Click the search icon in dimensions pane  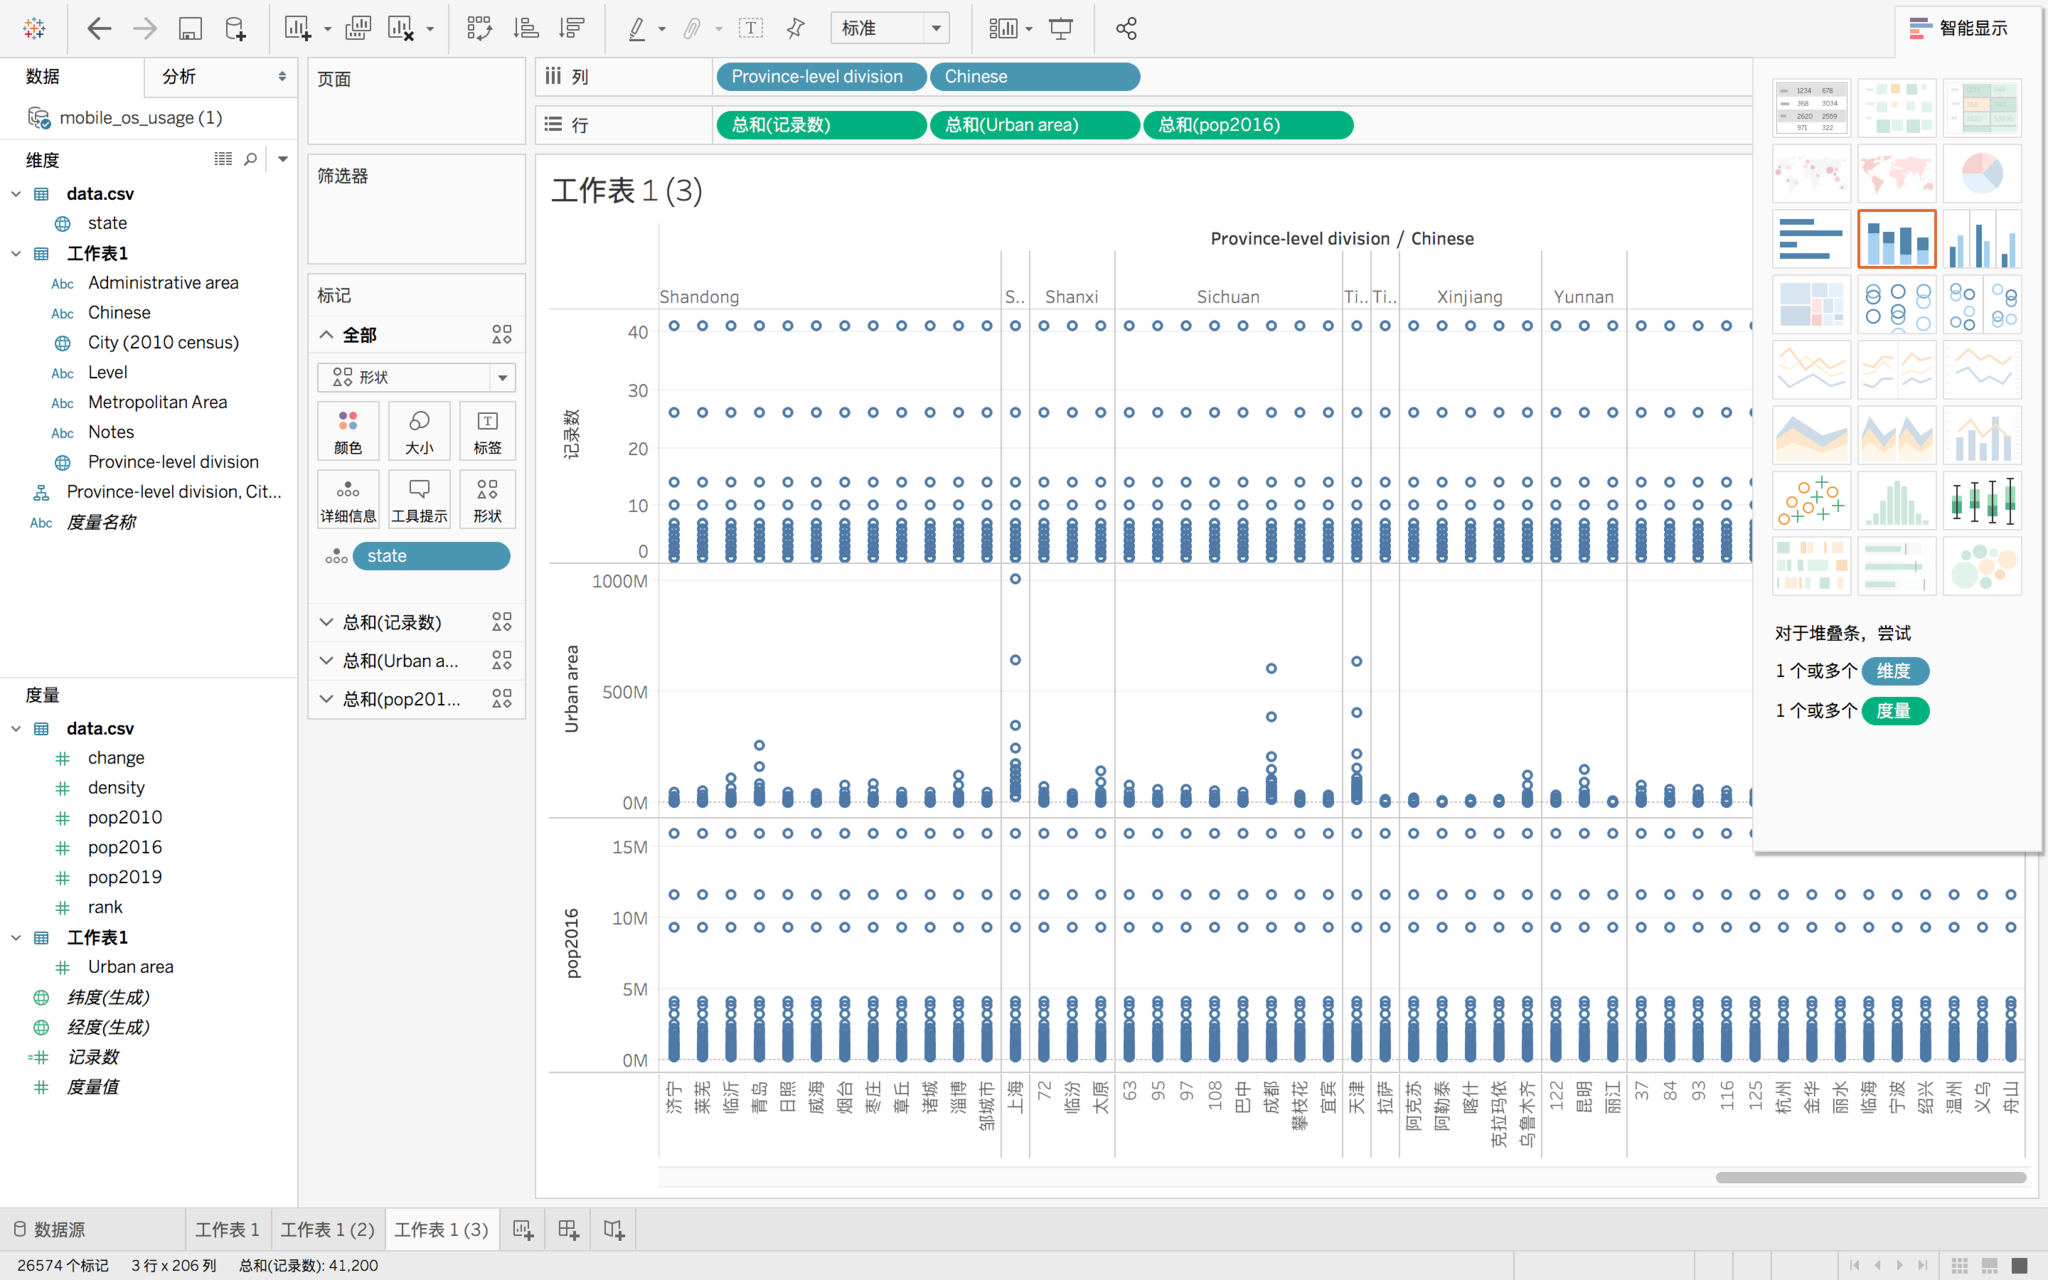(x=251, y=159)
